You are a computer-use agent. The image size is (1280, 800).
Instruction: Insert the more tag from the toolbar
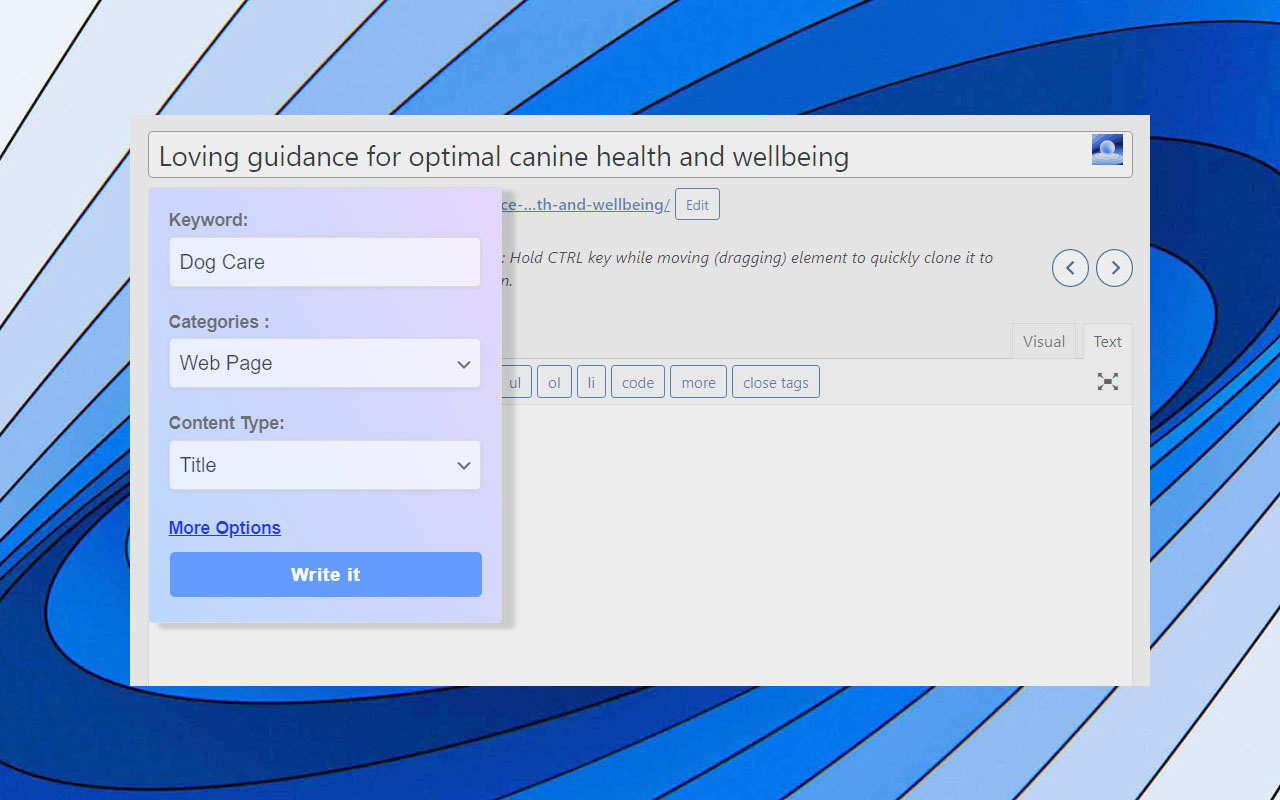(698, 383)
